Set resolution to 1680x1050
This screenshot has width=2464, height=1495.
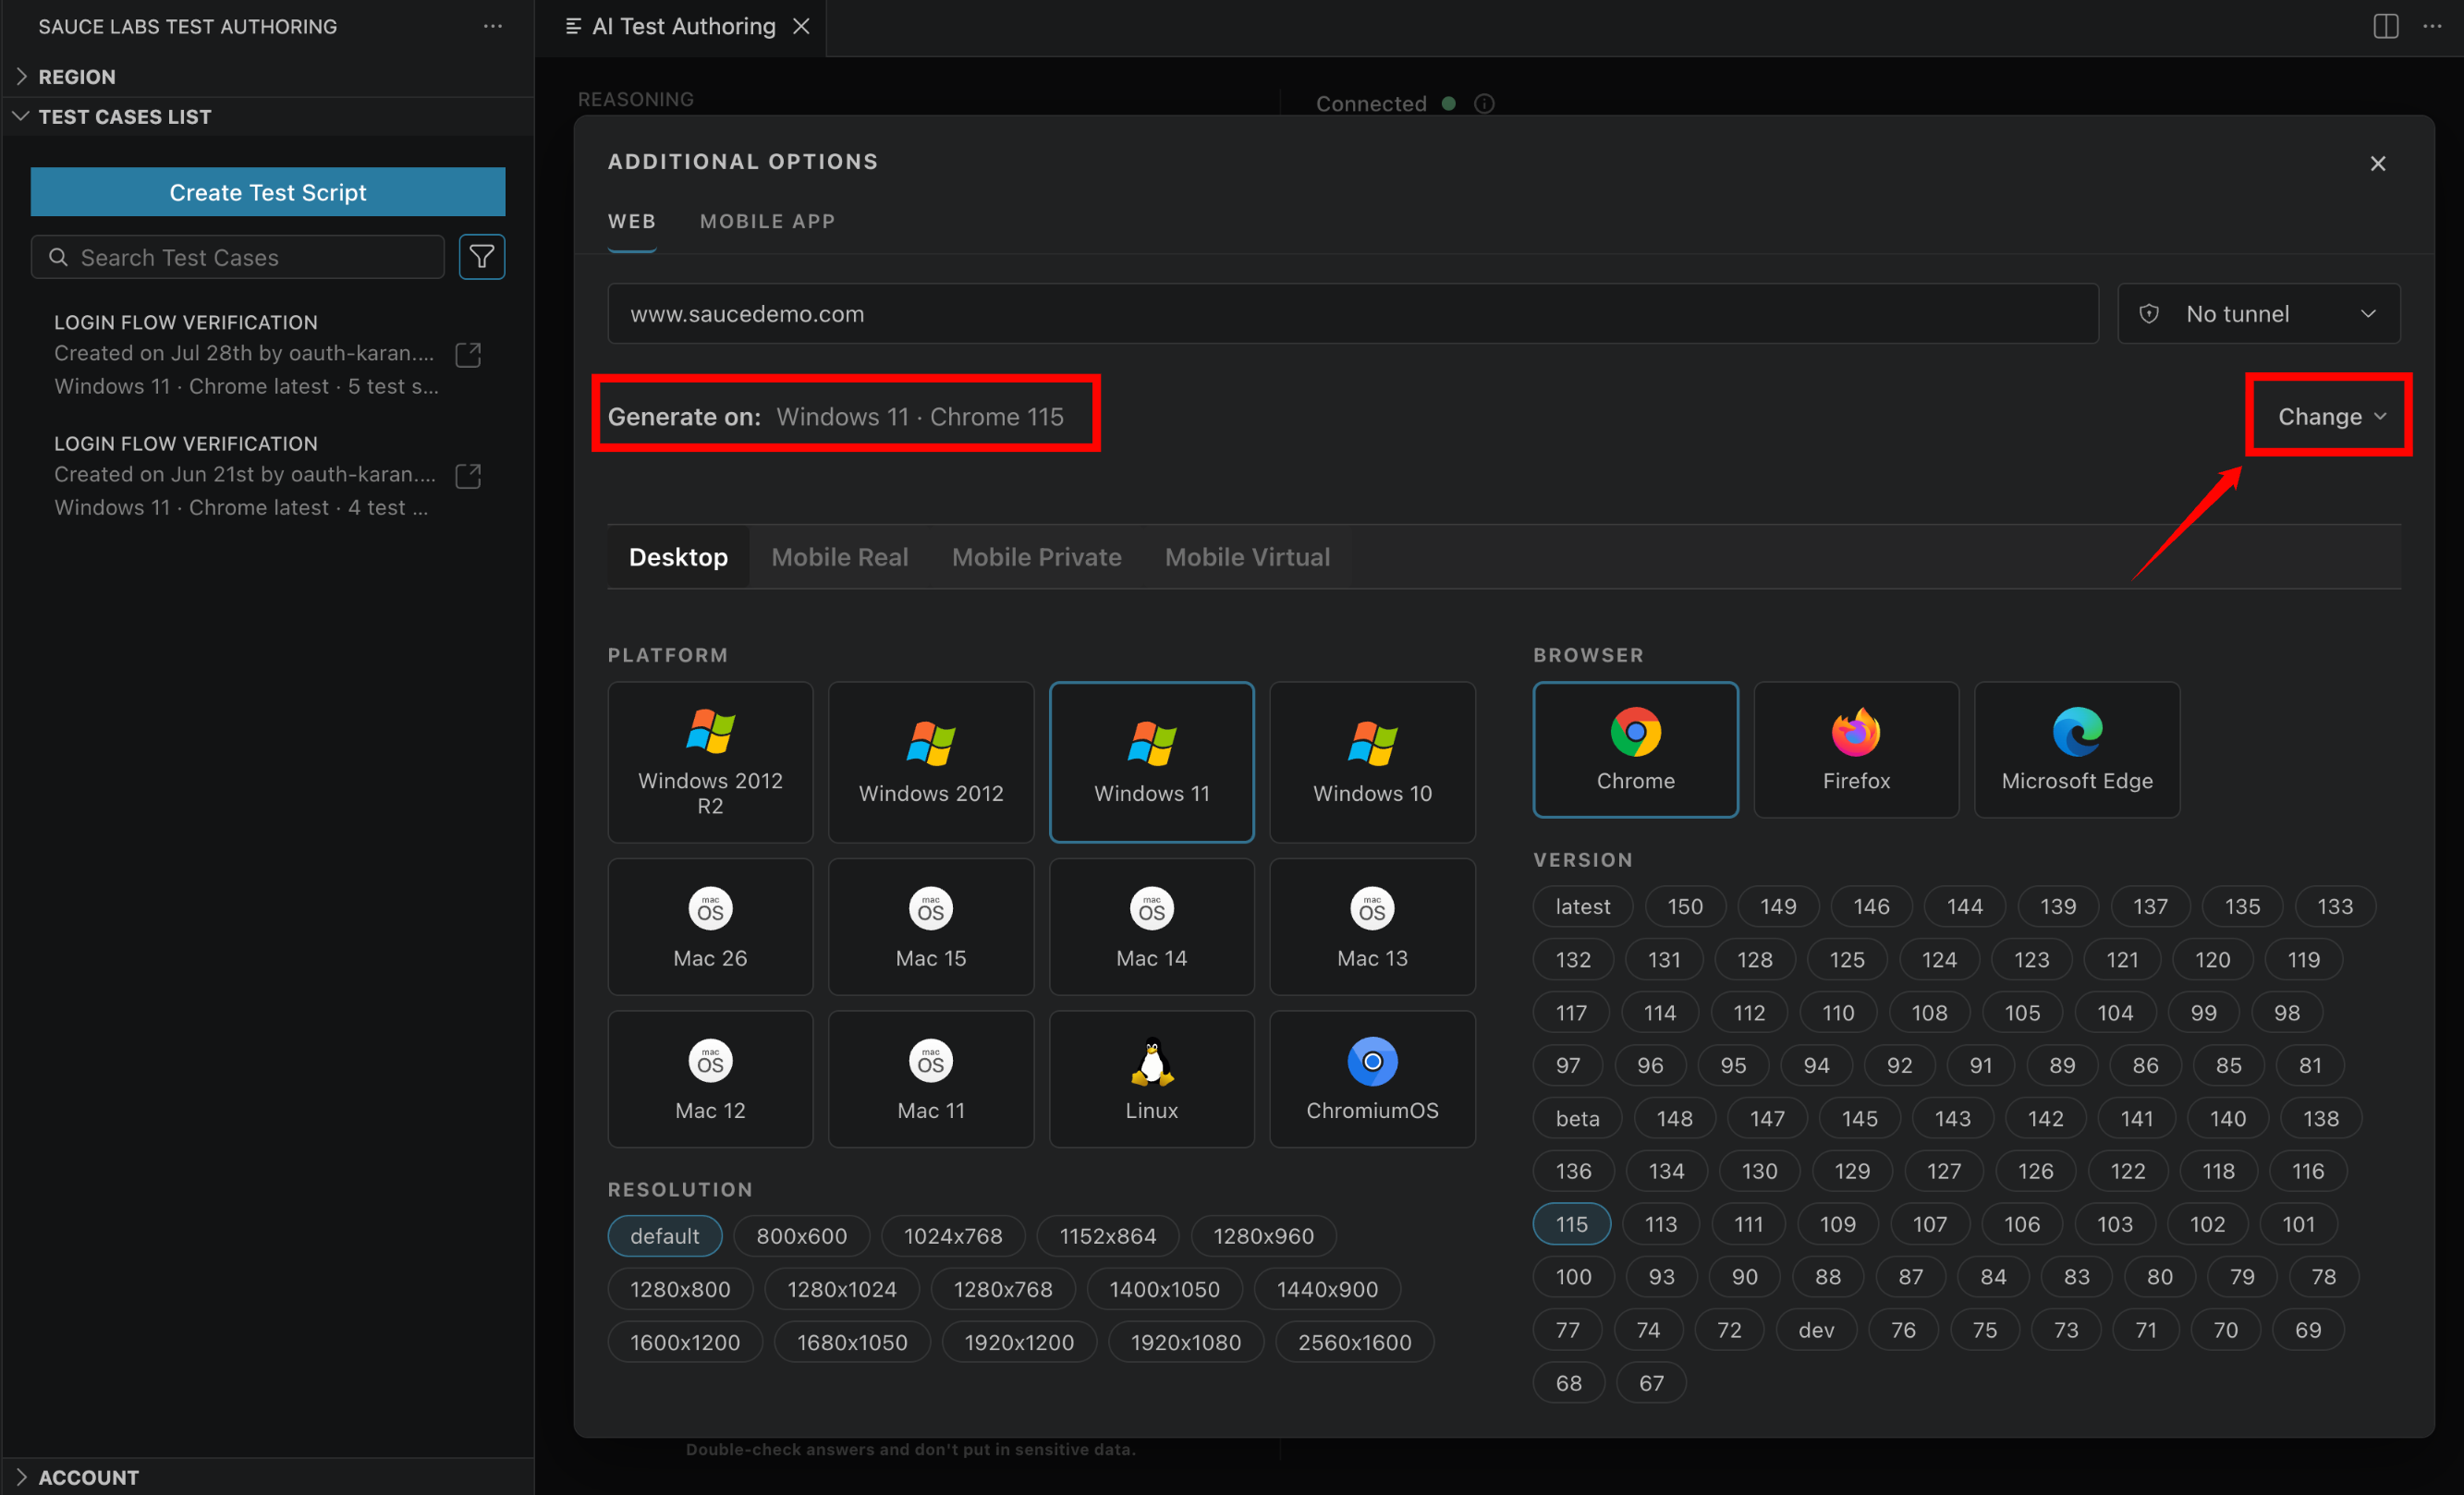(x=852, y=1341)
